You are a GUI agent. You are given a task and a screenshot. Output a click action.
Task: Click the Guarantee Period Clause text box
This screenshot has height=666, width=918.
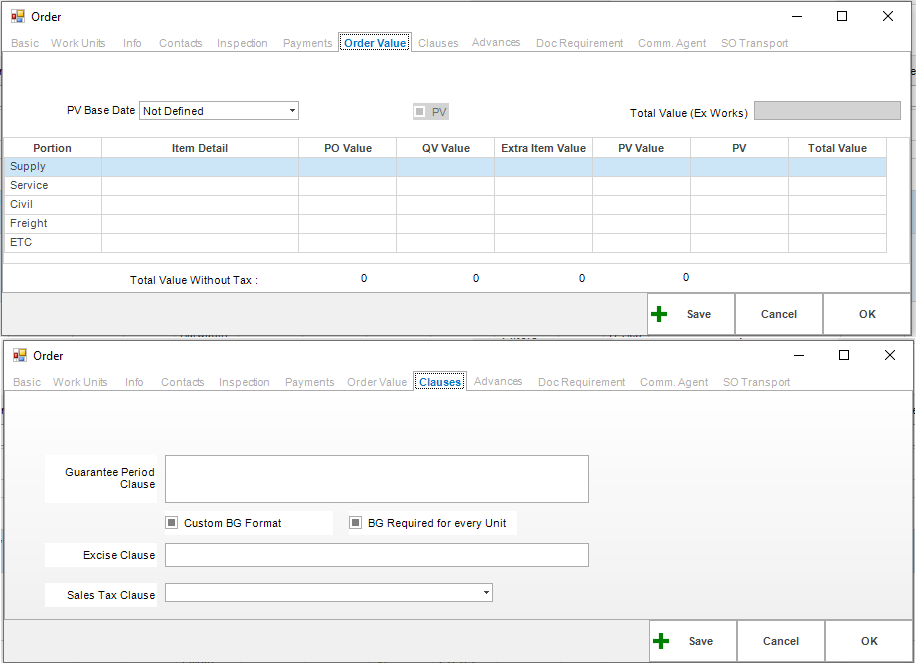point(376,479)
